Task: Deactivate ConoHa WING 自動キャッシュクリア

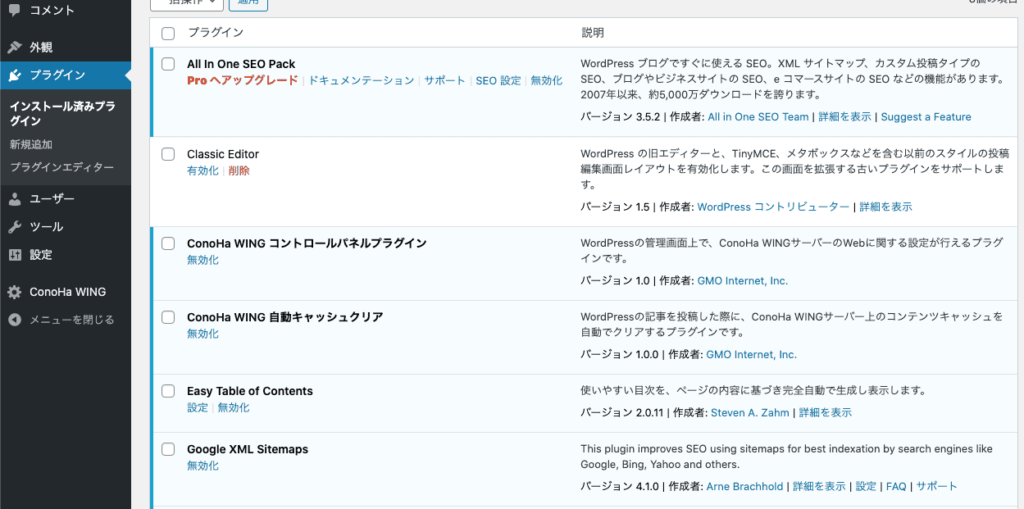Action: [202, 334]
